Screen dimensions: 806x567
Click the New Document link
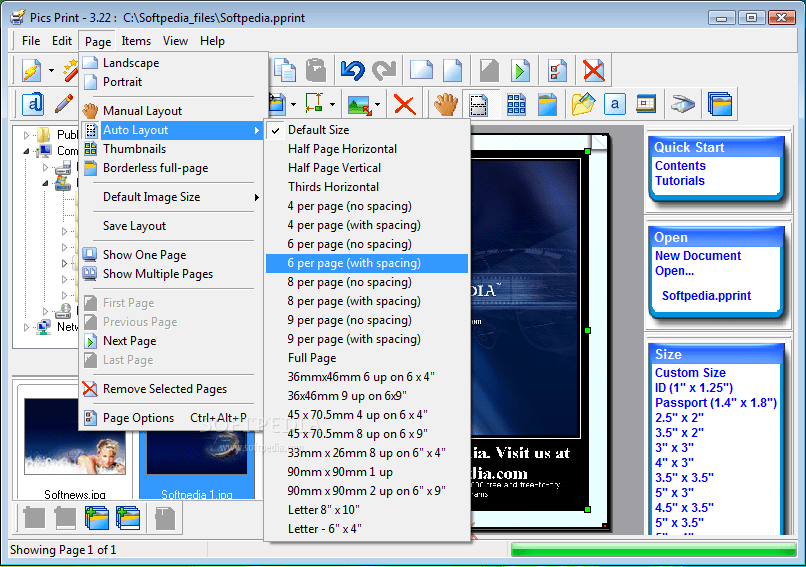698,256
